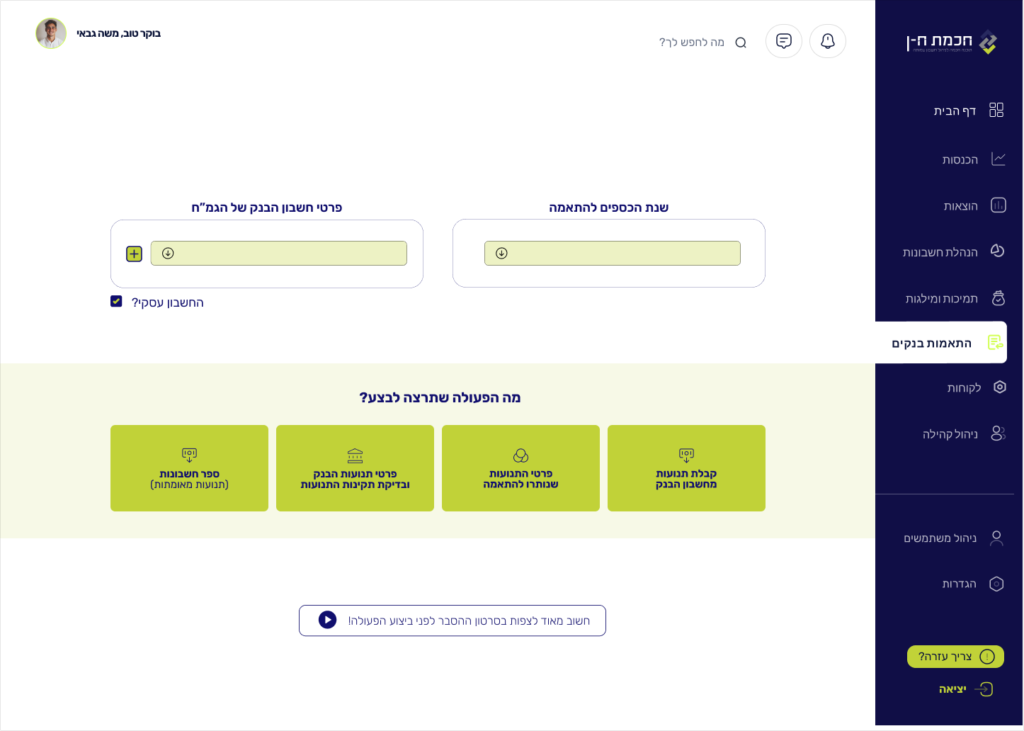This screenshot has height=731, width=1024.
Task: Click פרטי התנועות שנותרו להתאמה button
Action: coord(520,468)
